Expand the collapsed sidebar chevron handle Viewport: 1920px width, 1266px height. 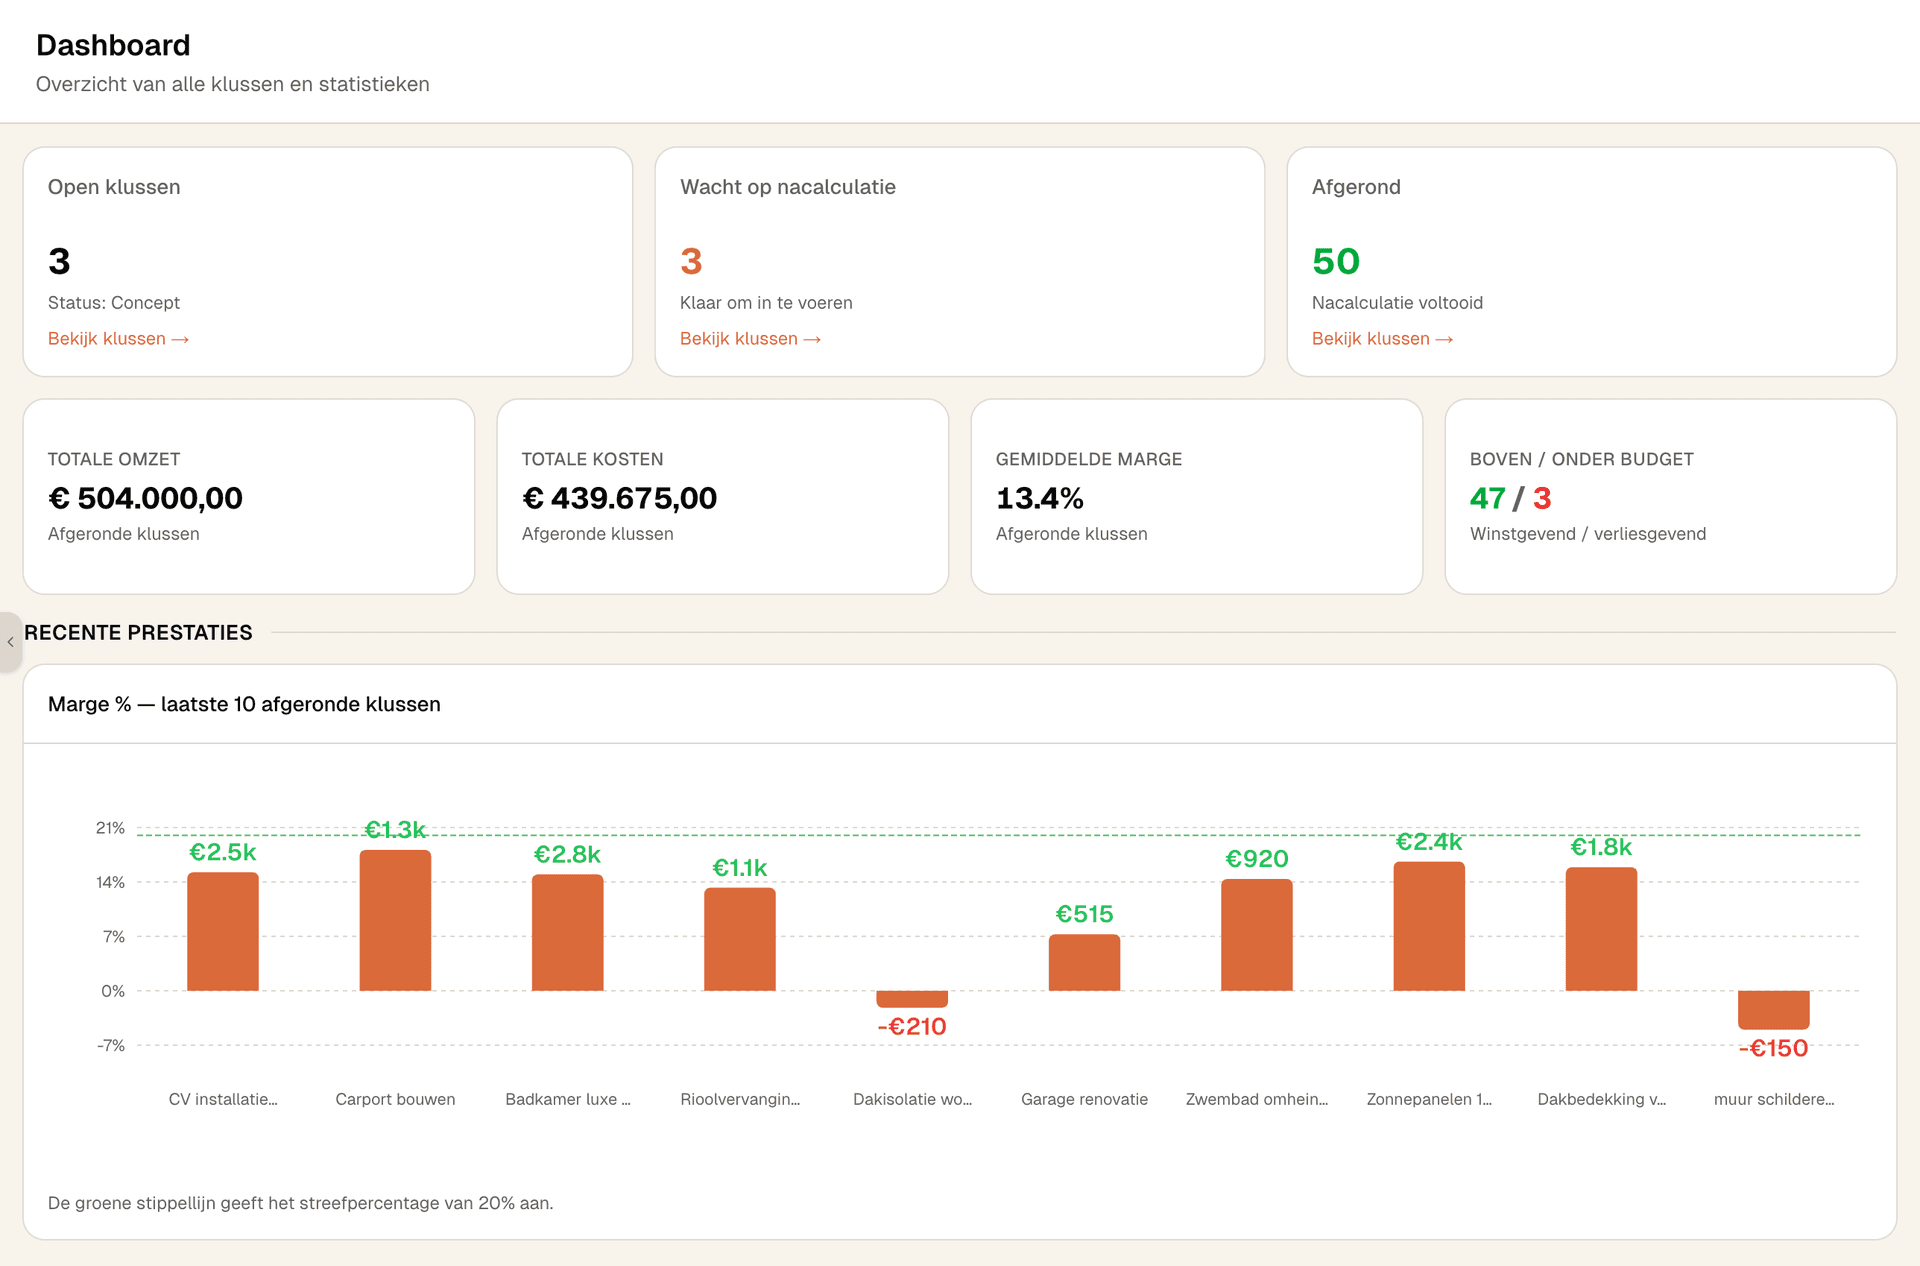point(10,642)
